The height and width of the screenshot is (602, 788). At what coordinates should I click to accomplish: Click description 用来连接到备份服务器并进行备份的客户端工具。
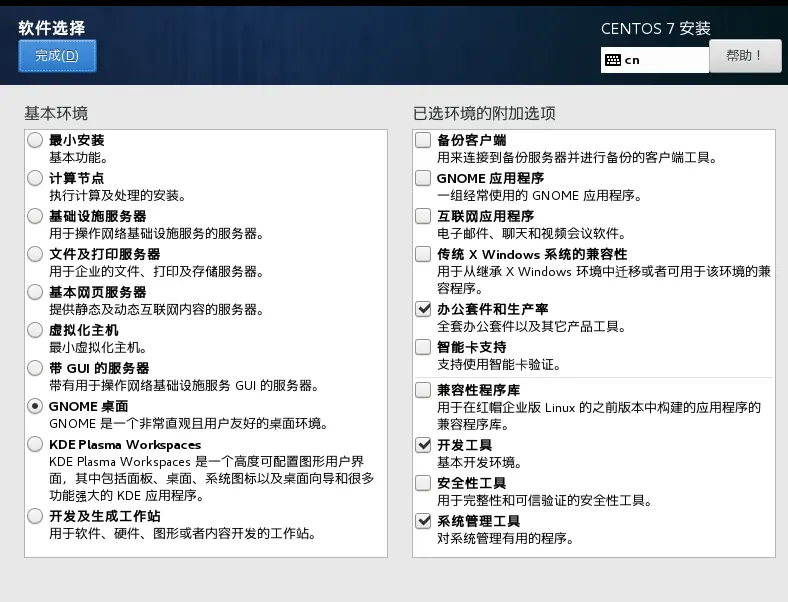pos(577,158)
